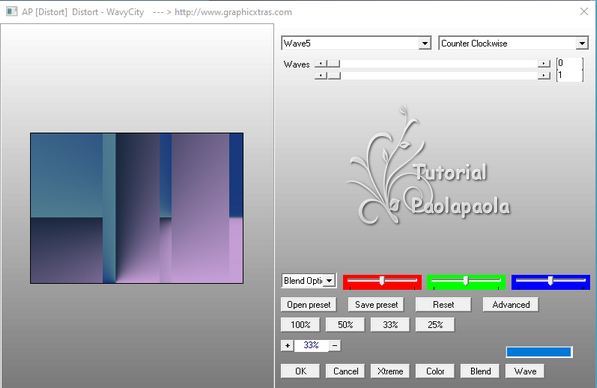The image size is (597, 388).
Task: Click the Open preset button
Action: (x=309, y=305)
